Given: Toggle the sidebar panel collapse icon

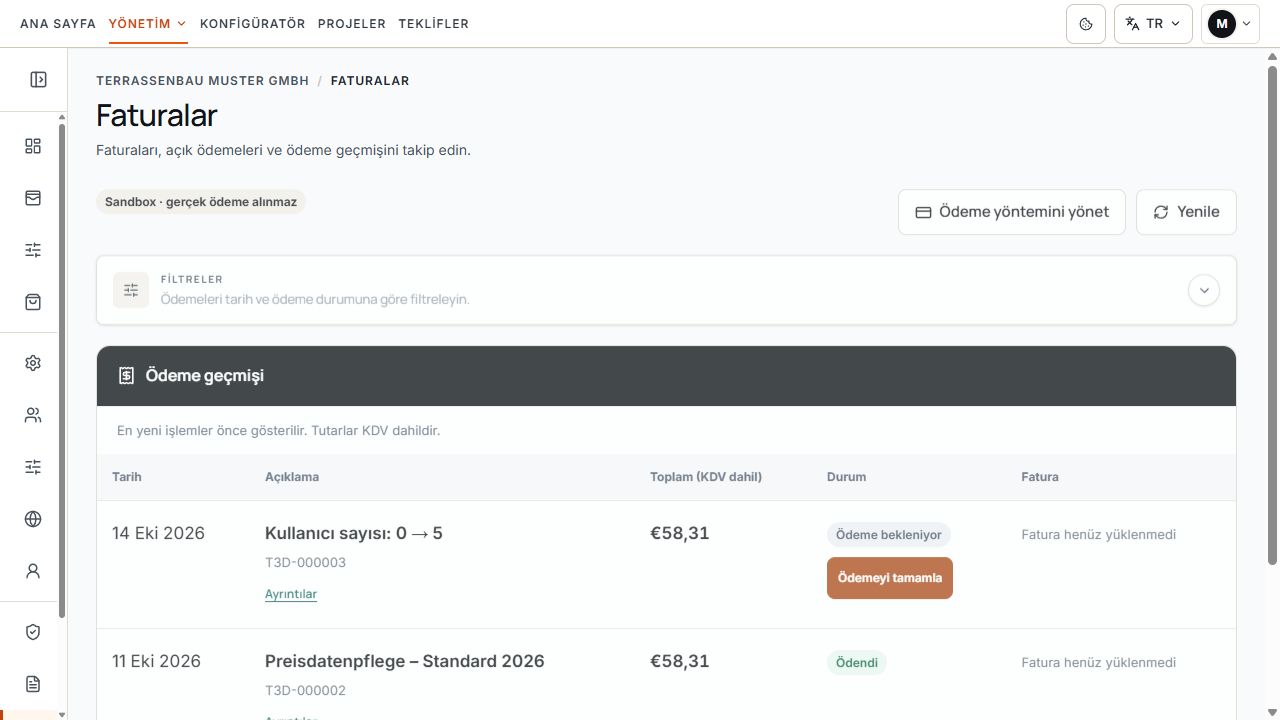Looking at the screenshot, I should pyautogui.click(x=38, y=80).
